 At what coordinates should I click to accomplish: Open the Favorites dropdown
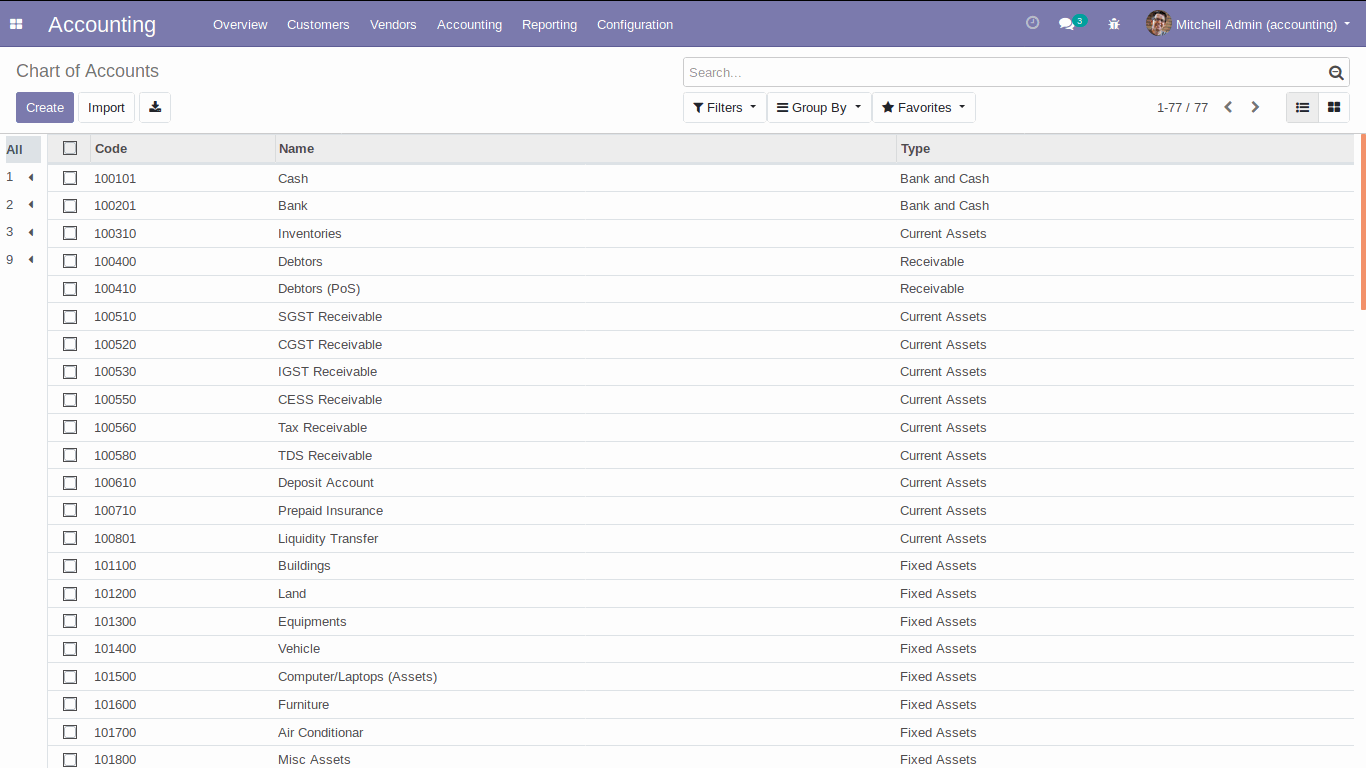[924, 107]
